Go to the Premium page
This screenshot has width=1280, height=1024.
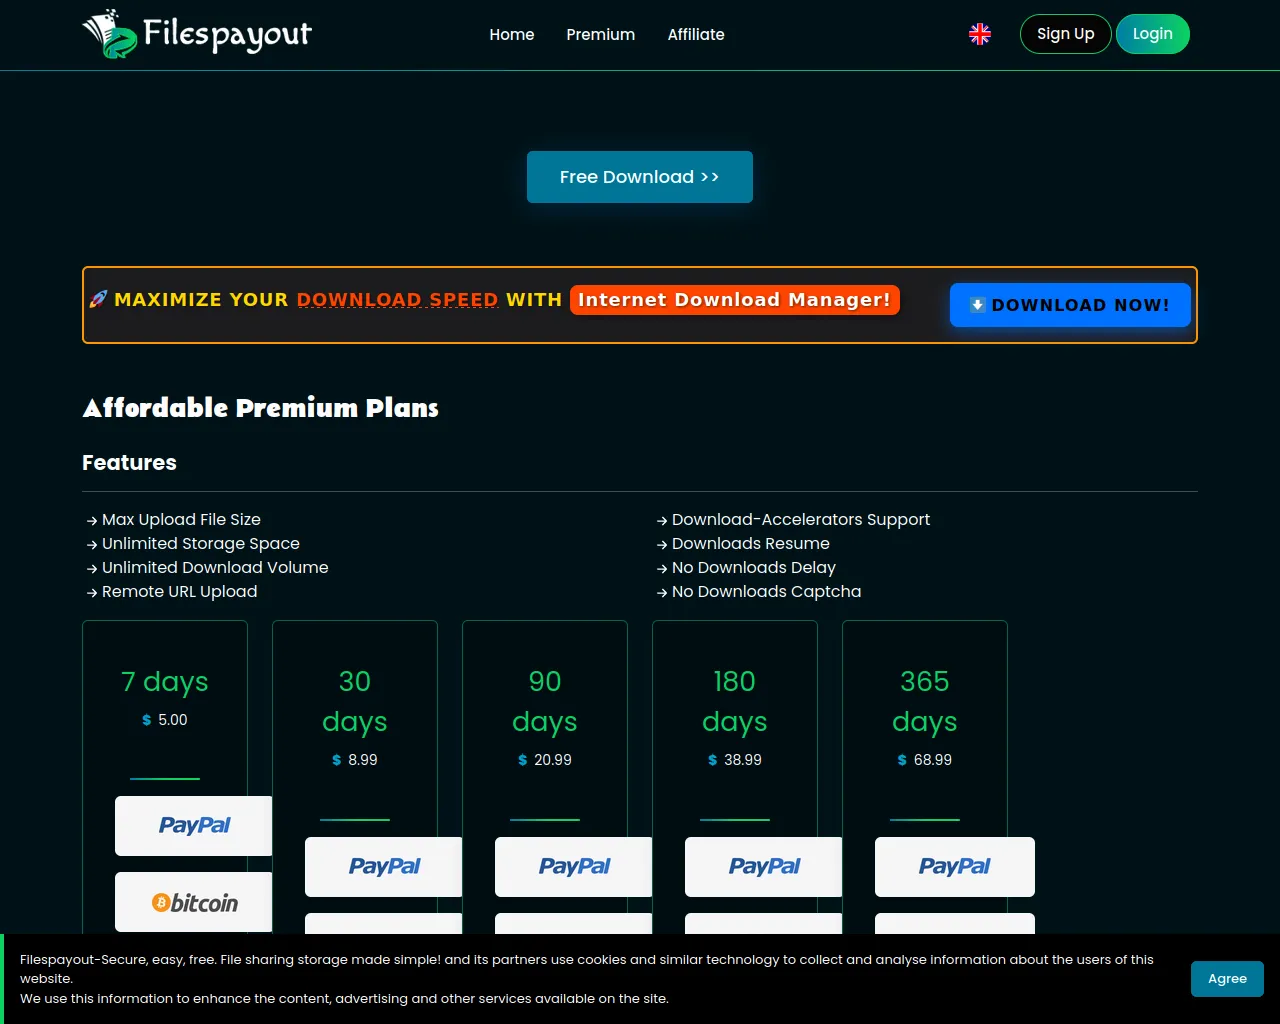point(600,34)
